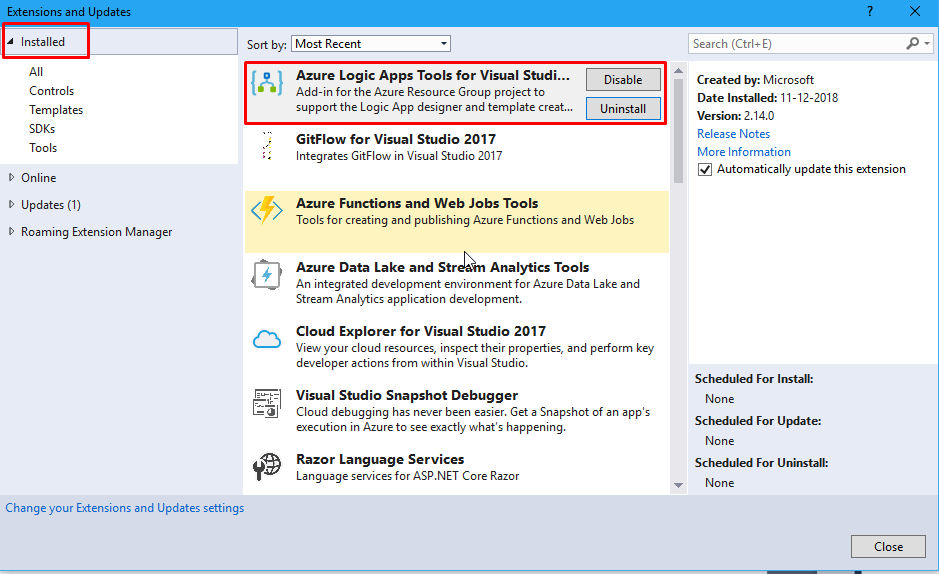Image resolution: width=939 pixels, height=574 pixels.
Task: Expand the Online category
Action: point(11,177)
